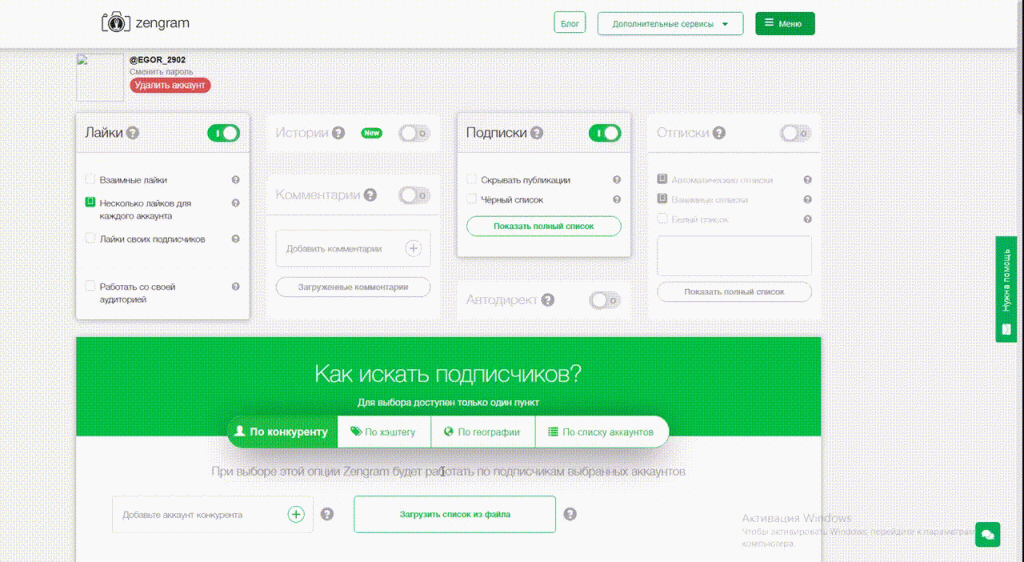Click the Добавьте аккаунт конкурента input field
1024x562 pixels.
[200, 515]
